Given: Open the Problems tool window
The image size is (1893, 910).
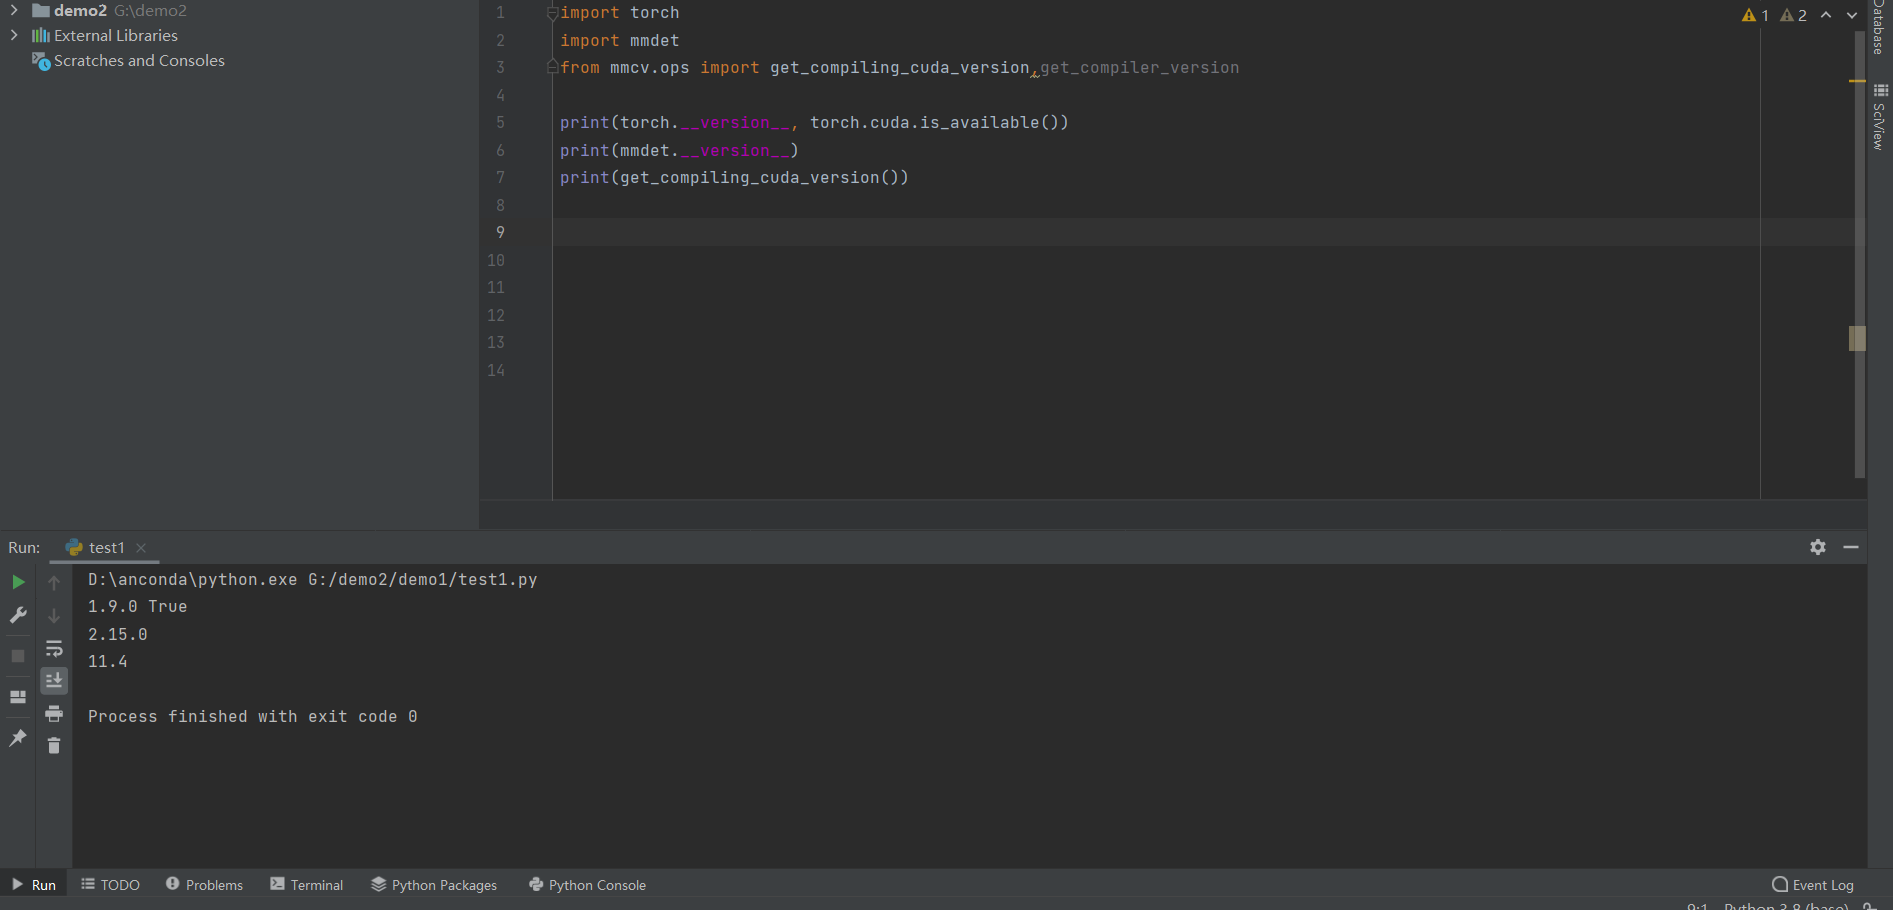Looking at the screenshot, I should [x=204, y=885].
